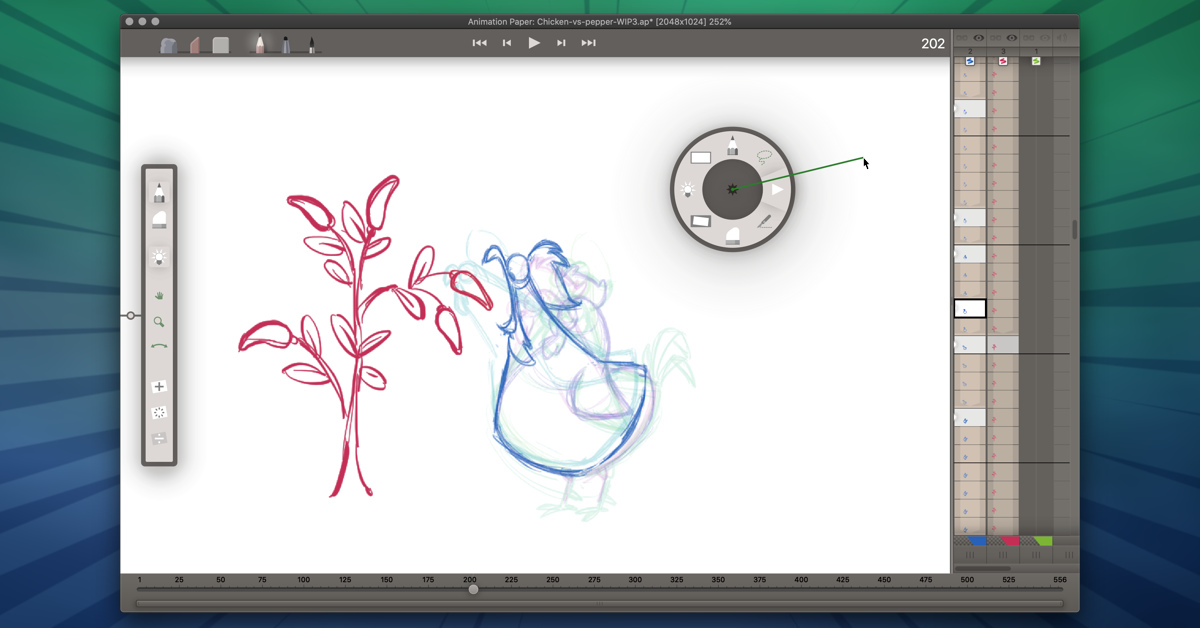Click the X-sheet vertical scrollbar thumb
1200x628 pixels.
tap(1075, 229)
